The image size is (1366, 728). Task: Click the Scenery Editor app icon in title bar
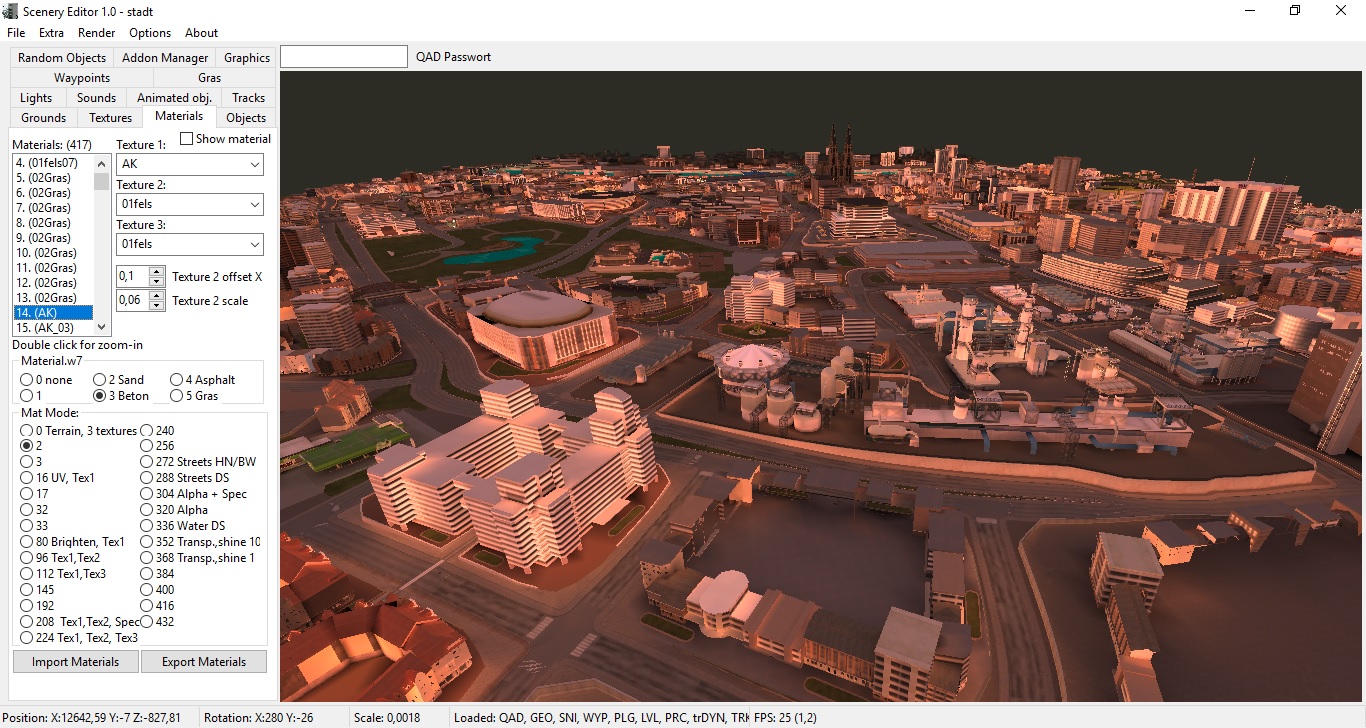coord(10,10)
